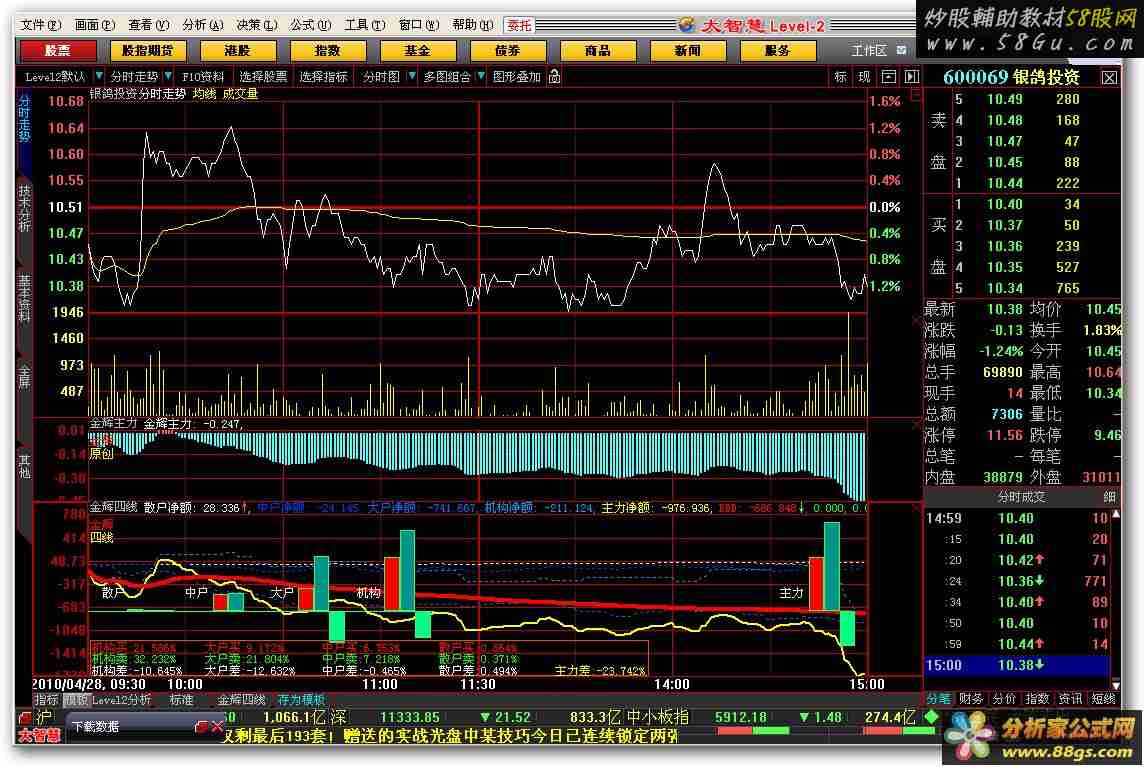Click the 细 detail toggle in 分时成交

coord(1109,496)
